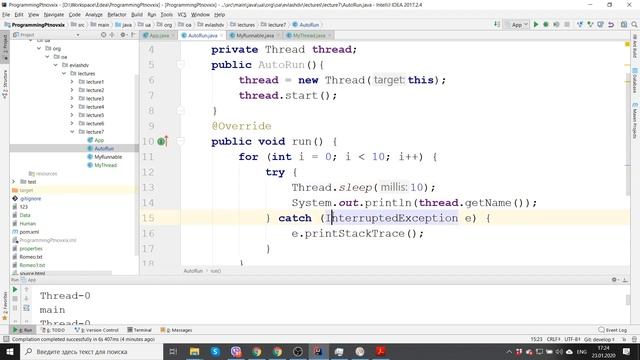
Task: Fold the run() method at line 10
Action: pos(180,142)
